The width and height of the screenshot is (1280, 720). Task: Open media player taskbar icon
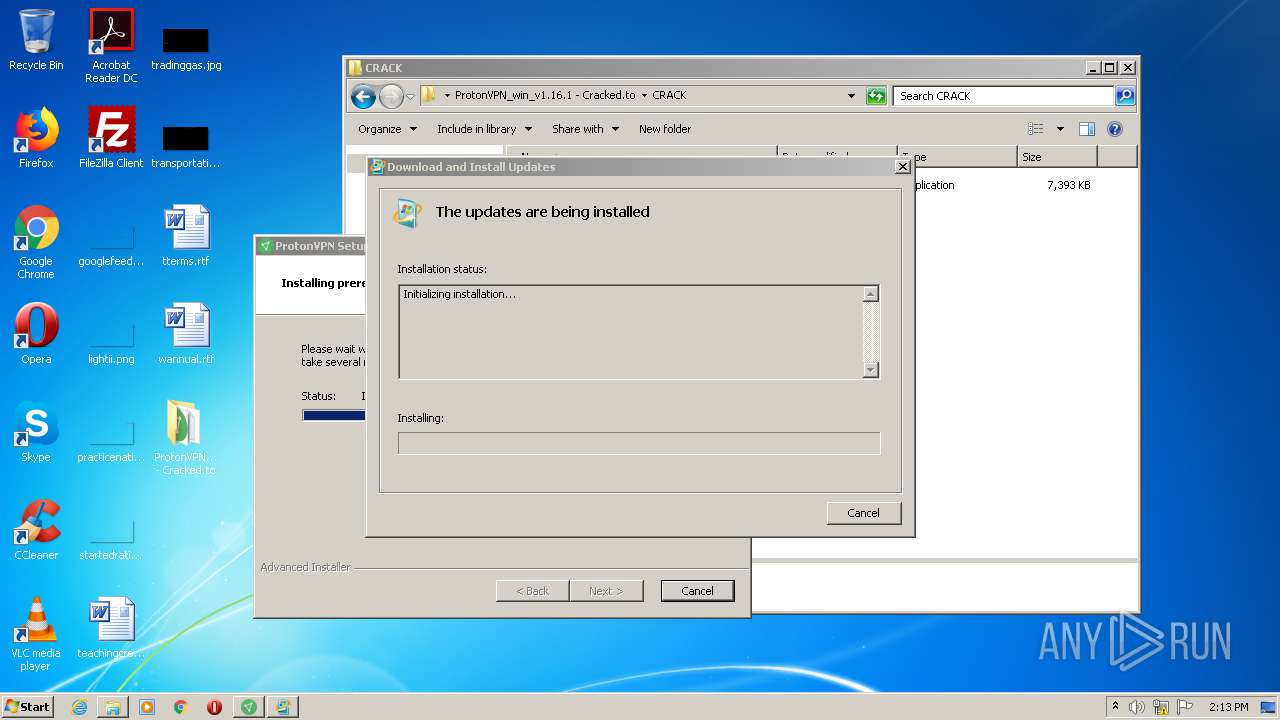(x=147, y=707)
